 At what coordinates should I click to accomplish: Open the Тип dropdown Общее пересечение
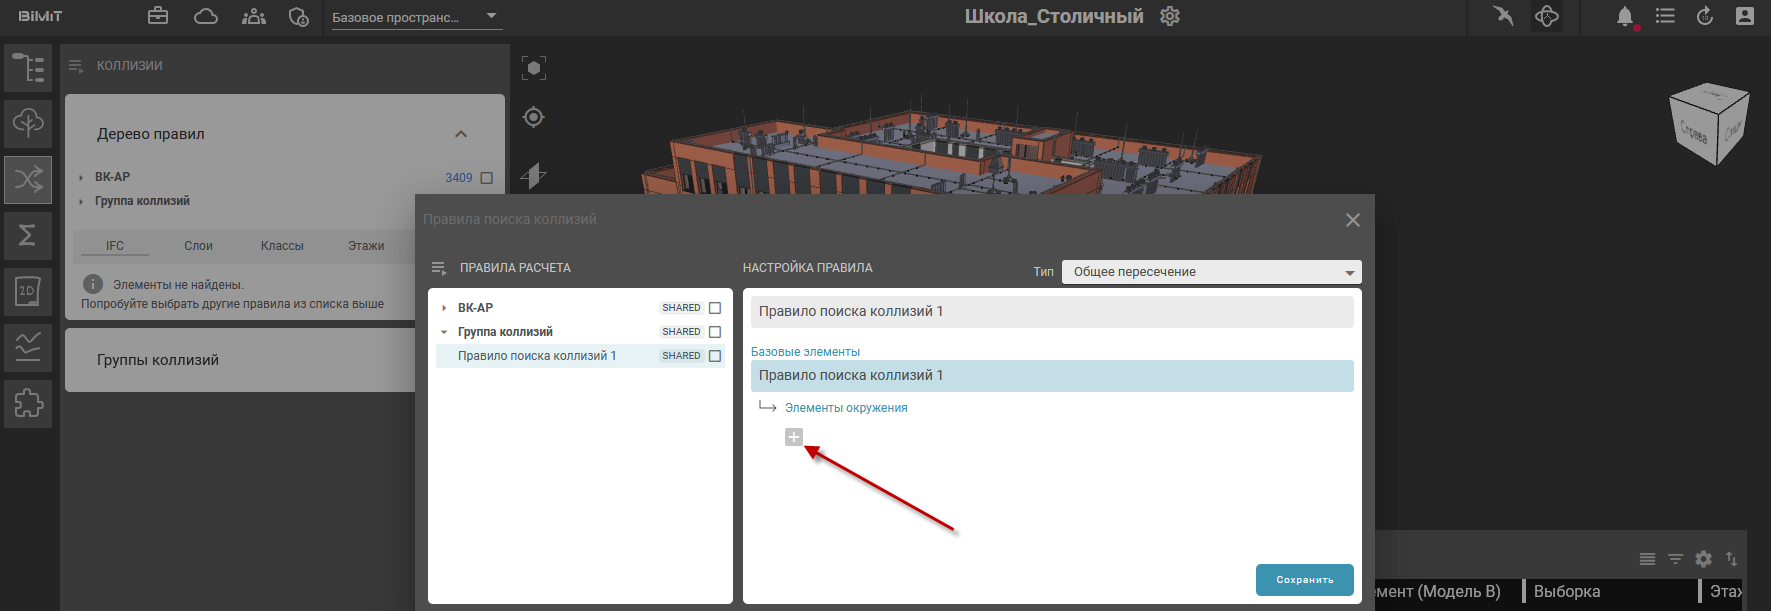1211,272
